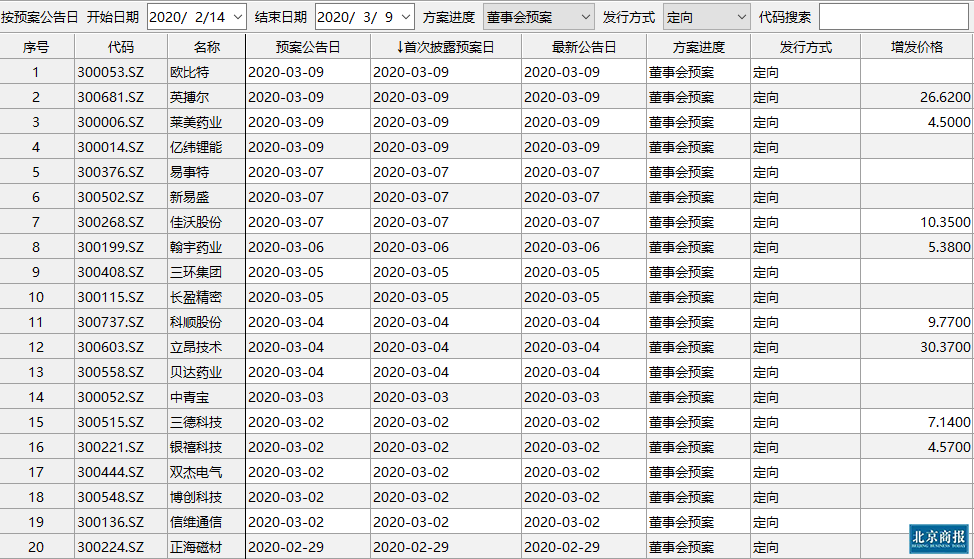Select stock name 贝达药业
This screenshot has height=559, width=974.
196,372
